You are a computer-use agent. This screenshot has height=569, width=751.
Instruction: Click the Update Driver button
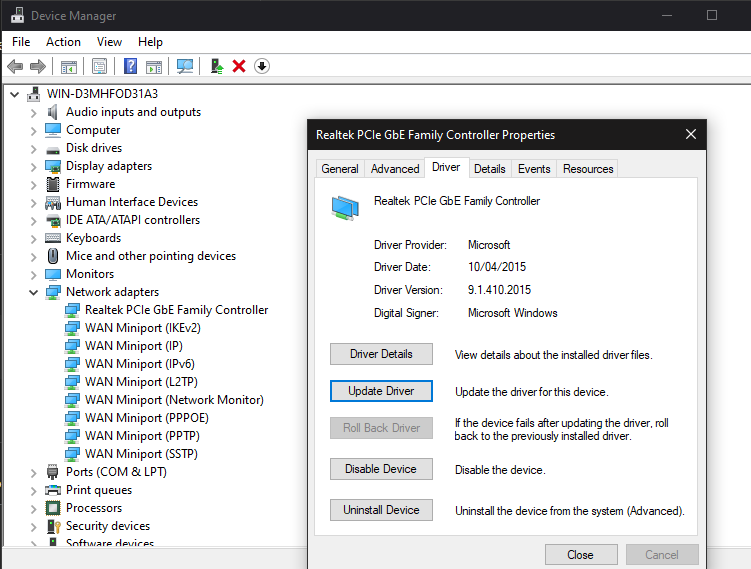click(381, 391)
